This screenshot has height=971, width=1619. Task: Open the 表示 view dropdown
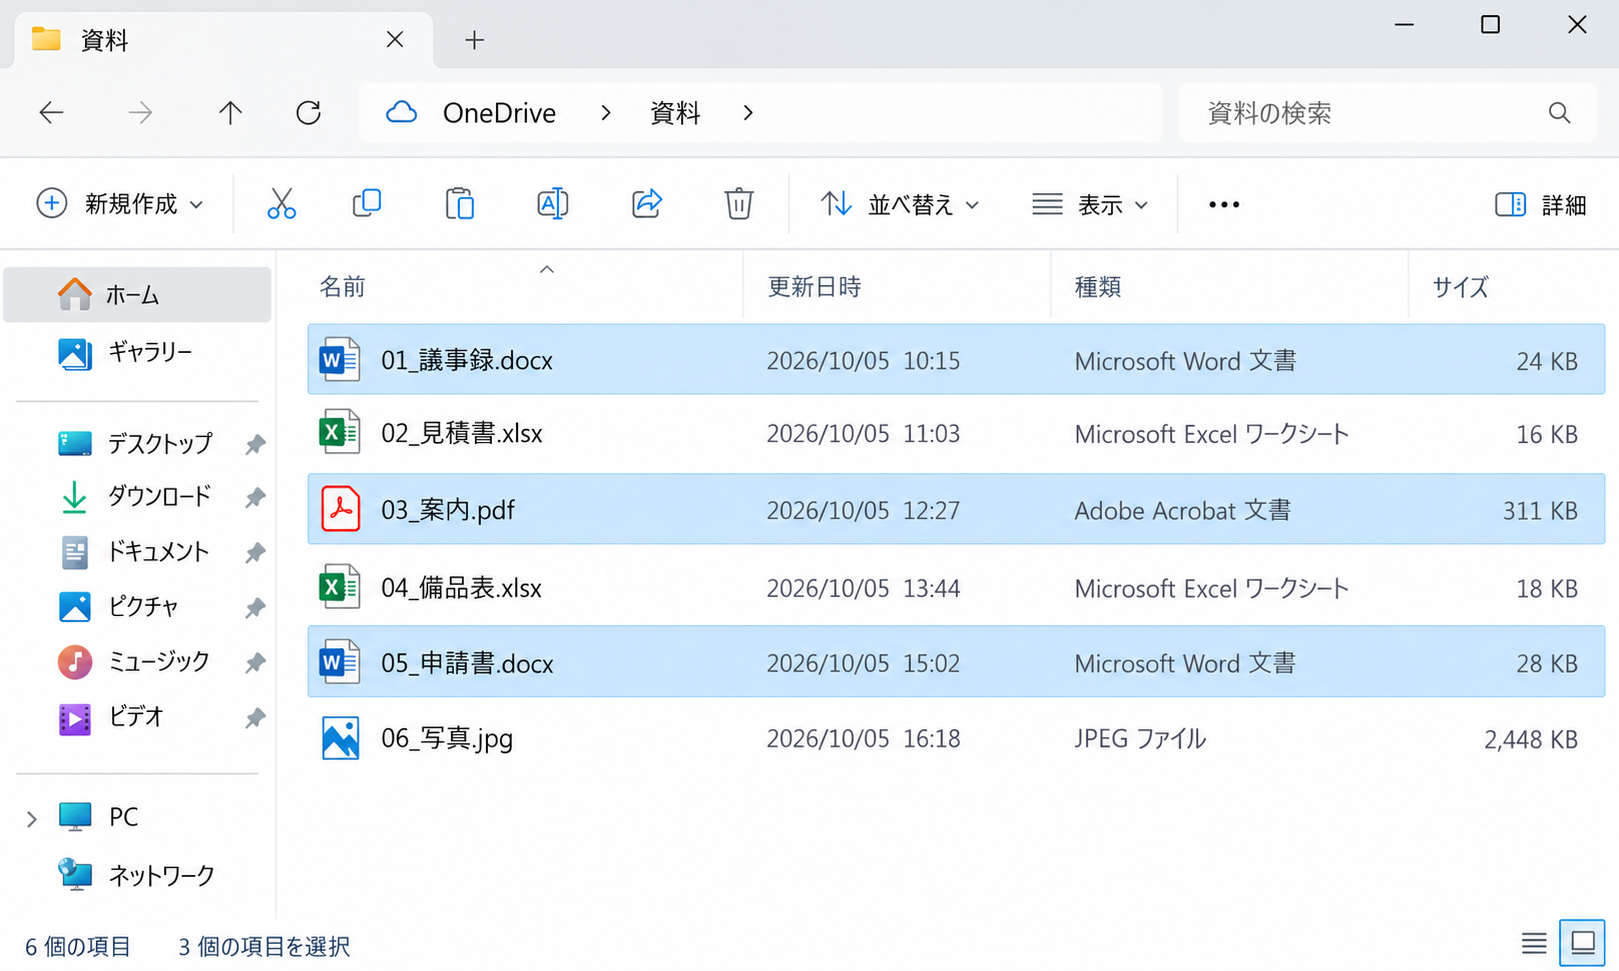click(x=1090, y=205)
